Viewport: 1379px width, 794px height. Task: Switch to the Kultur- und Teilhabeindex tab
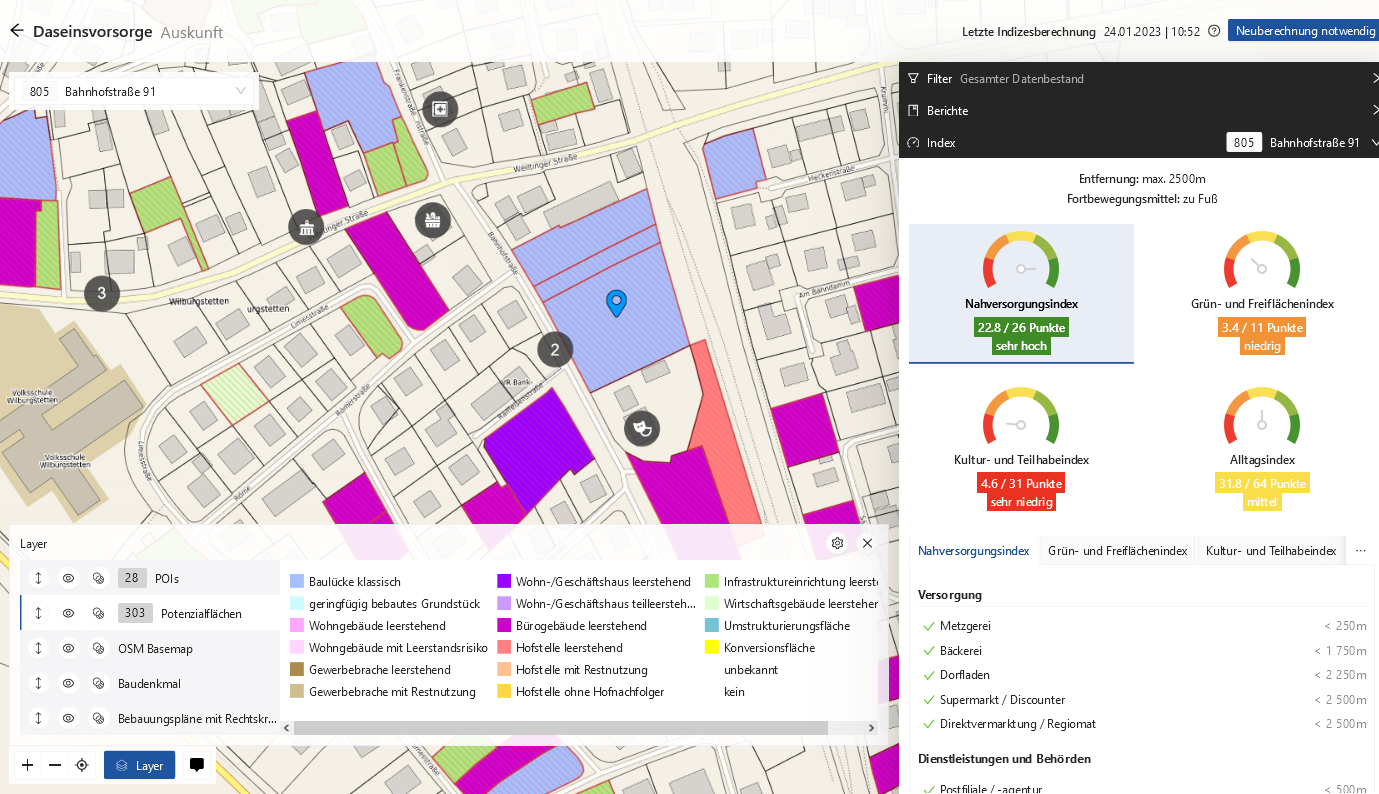(1270, 551)
